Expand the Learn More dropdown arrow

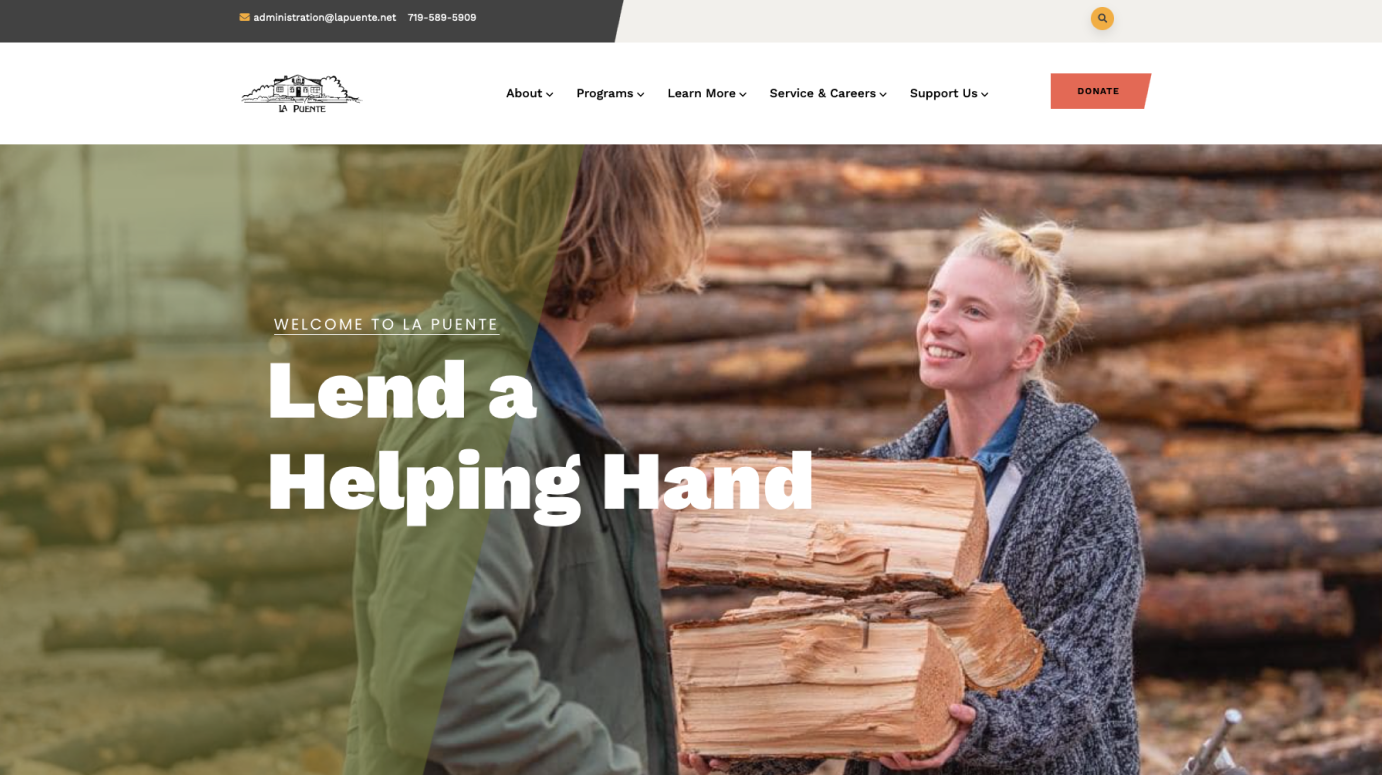[743, 94]
